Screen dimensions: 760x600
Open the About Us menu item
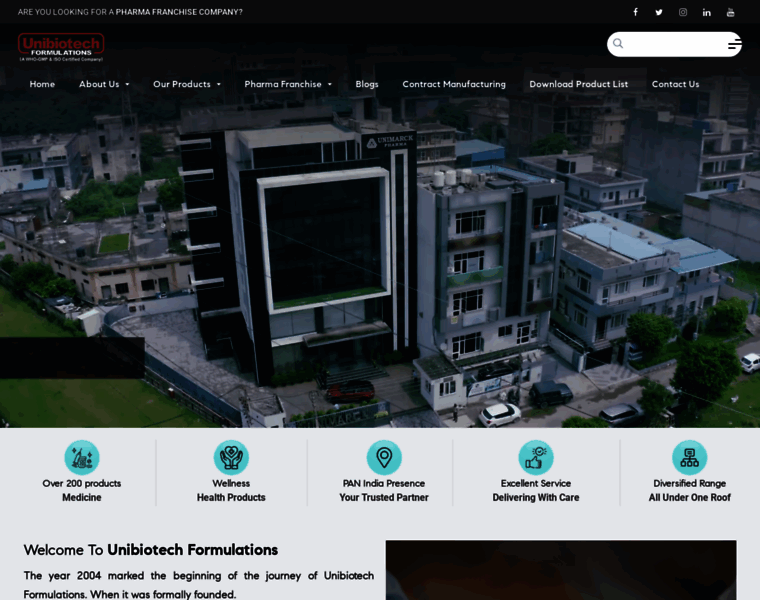99,84
